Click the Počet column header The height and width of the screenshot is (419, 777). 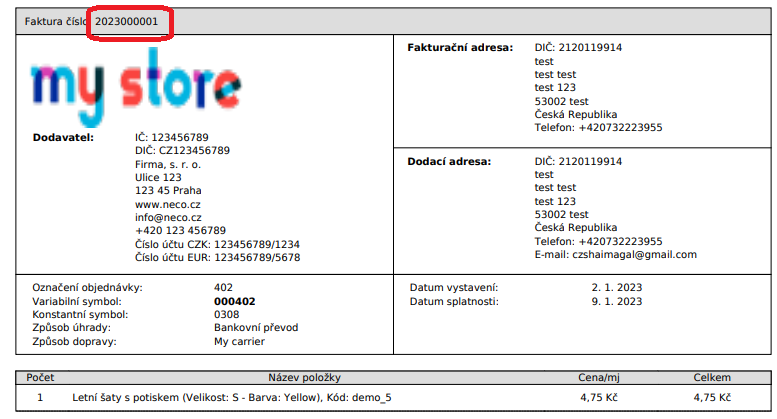pyautogui.click(x=40, y=378)
